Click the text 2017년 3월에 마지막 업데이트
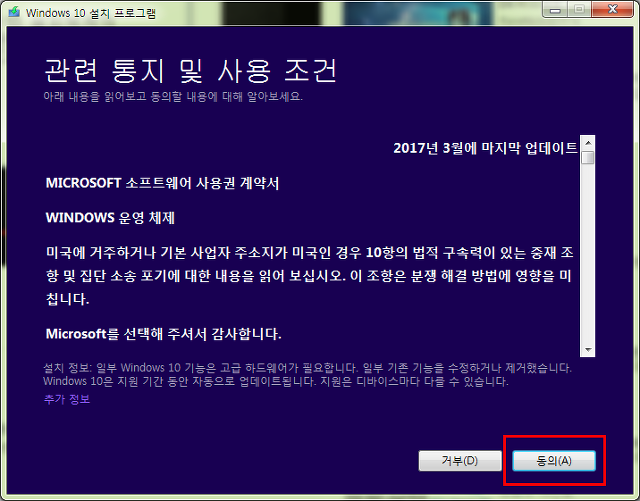Screen dimensions: 640x501 pyautogui.click(x=485, y=148)
